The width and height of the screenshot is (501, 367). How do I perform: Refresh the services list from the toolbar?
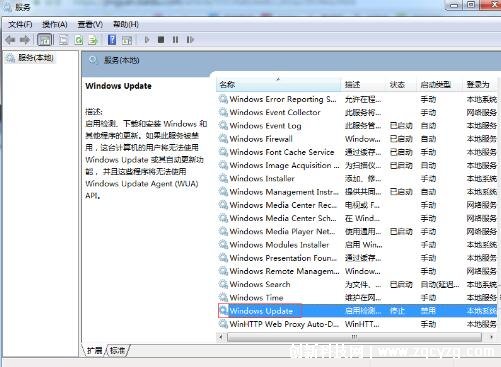click(79, 40)
